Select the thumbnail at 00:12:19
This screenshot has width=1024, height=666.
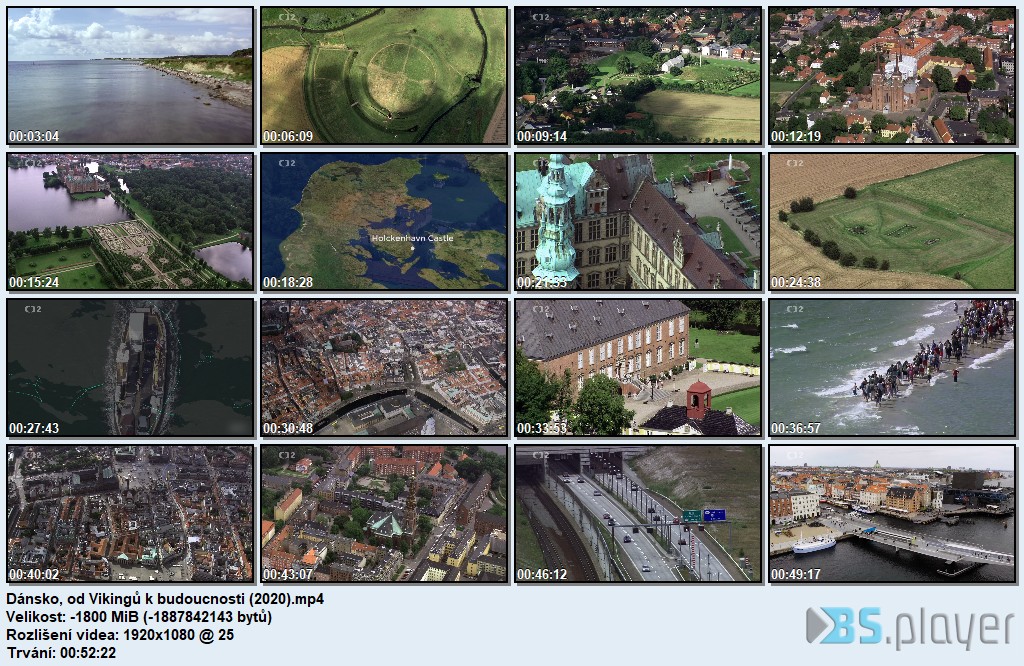(x=892, y=76)
